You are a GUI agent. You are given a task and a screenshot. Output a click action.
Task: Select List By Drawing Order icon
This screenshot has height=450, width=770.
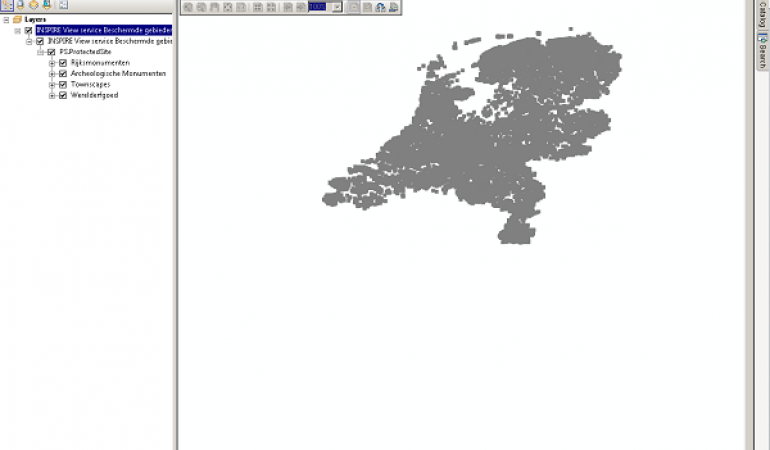[x=7, y=5]
